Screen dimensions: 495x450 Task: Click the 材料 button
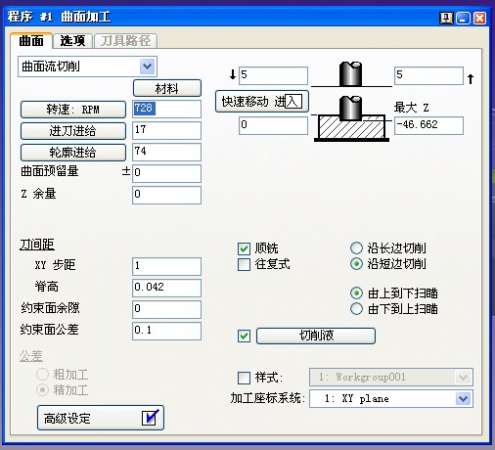tap(167, 88)
